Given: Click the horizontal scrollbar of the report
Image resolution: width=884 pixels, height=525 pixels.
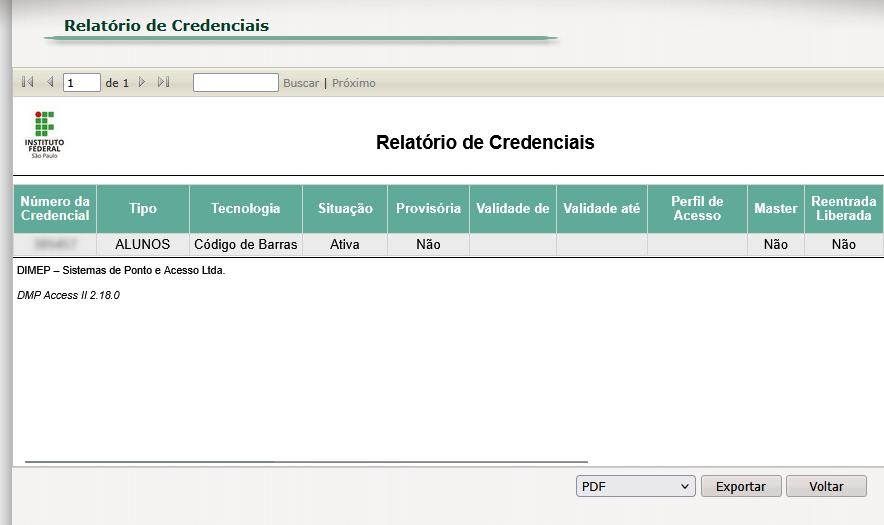Looking at the screenshot, I should click(306, 462).
